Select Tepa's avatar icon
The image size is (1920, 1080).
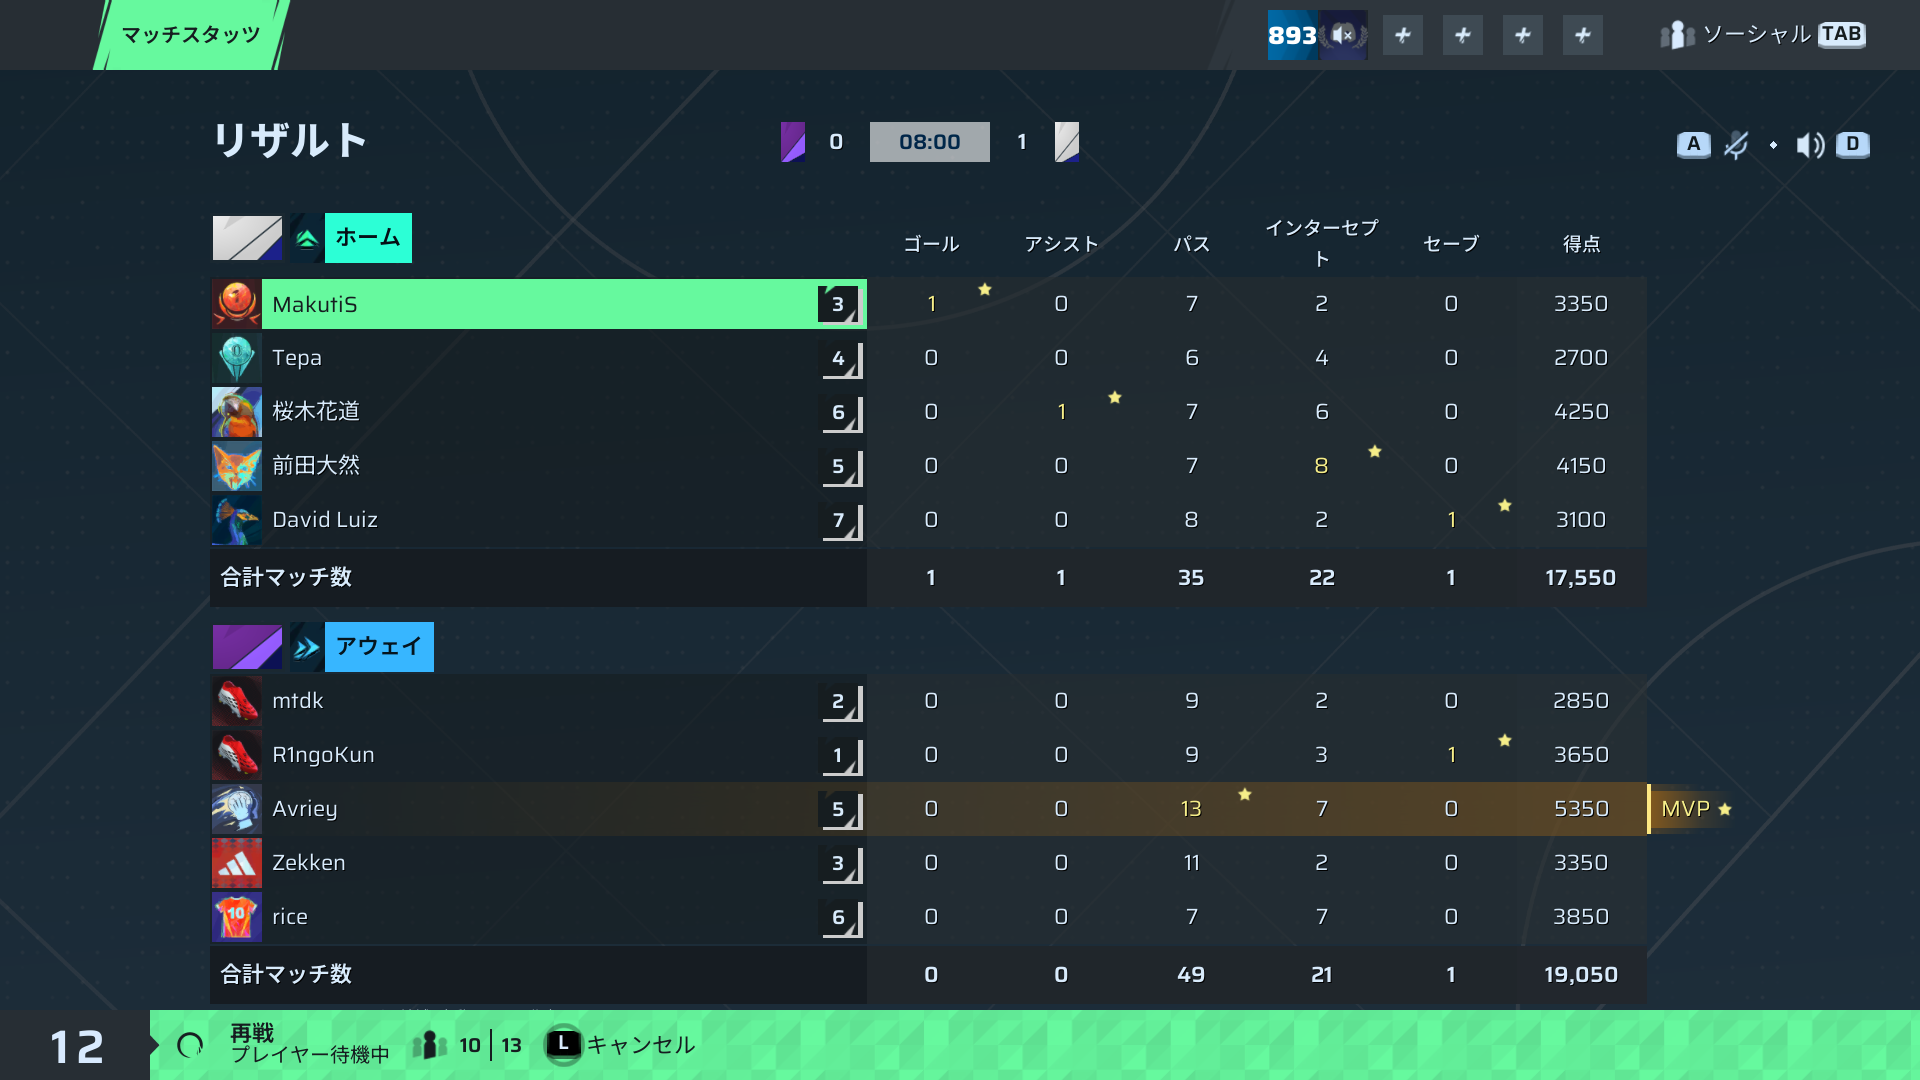point(237,358)
